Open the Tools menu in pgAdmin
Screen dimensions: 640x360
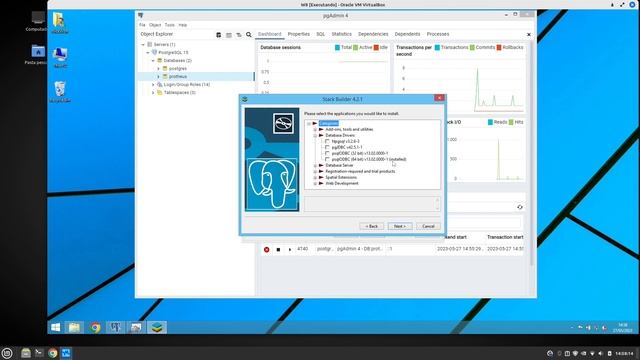click(170, 25)
